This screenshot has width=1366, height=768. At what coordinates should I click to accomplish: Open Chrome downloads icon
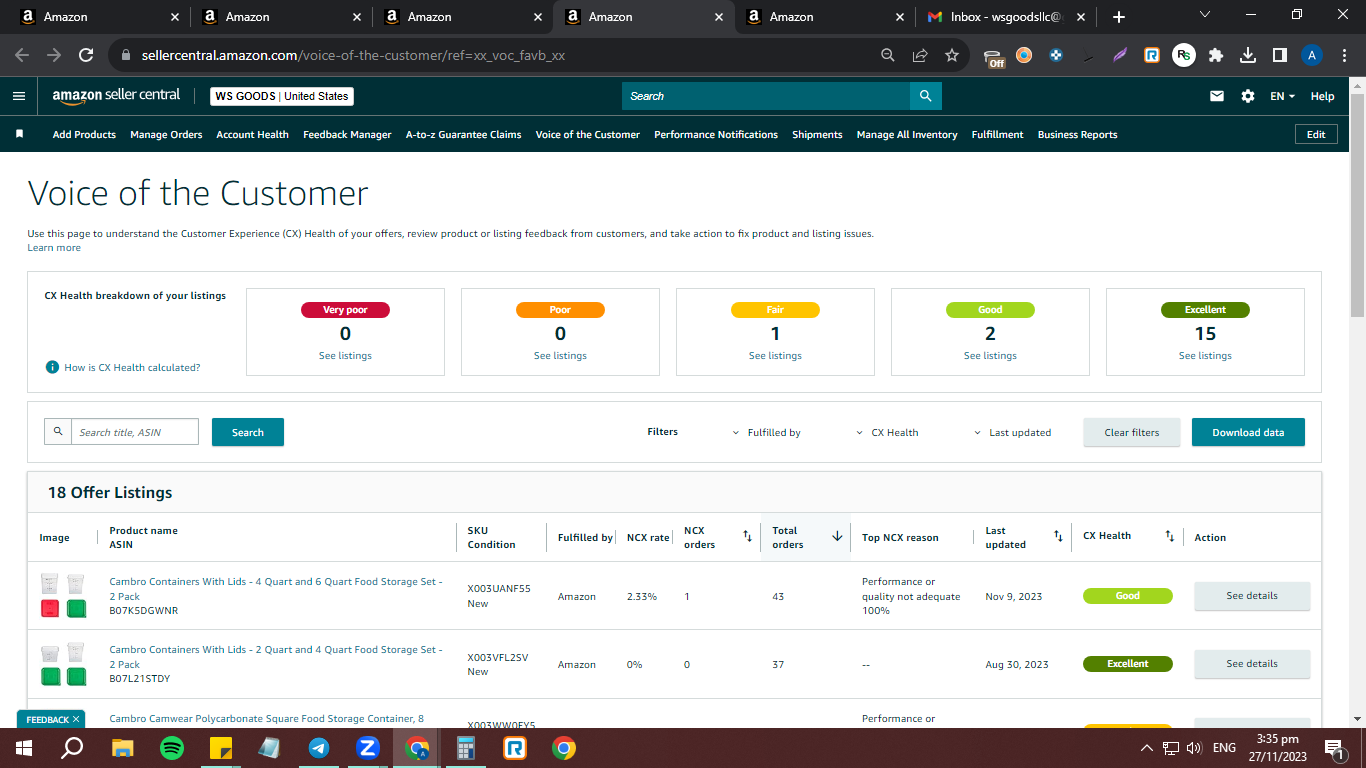point(1248,56)
